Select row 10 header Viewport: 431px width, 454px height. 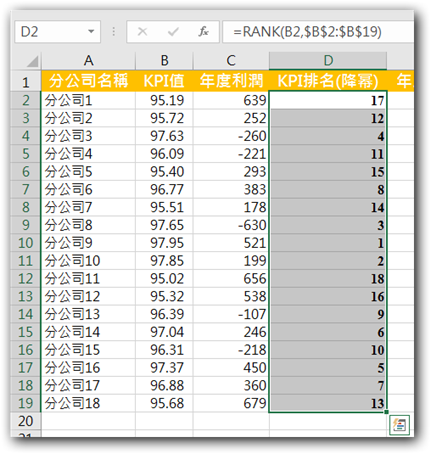coord(26,243)
